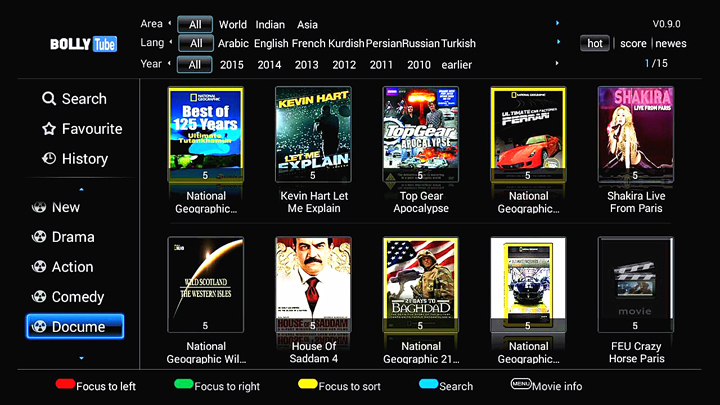Click the green Focus to right key icon
This screenshot has height=405, width=720.
coord(184,384)
